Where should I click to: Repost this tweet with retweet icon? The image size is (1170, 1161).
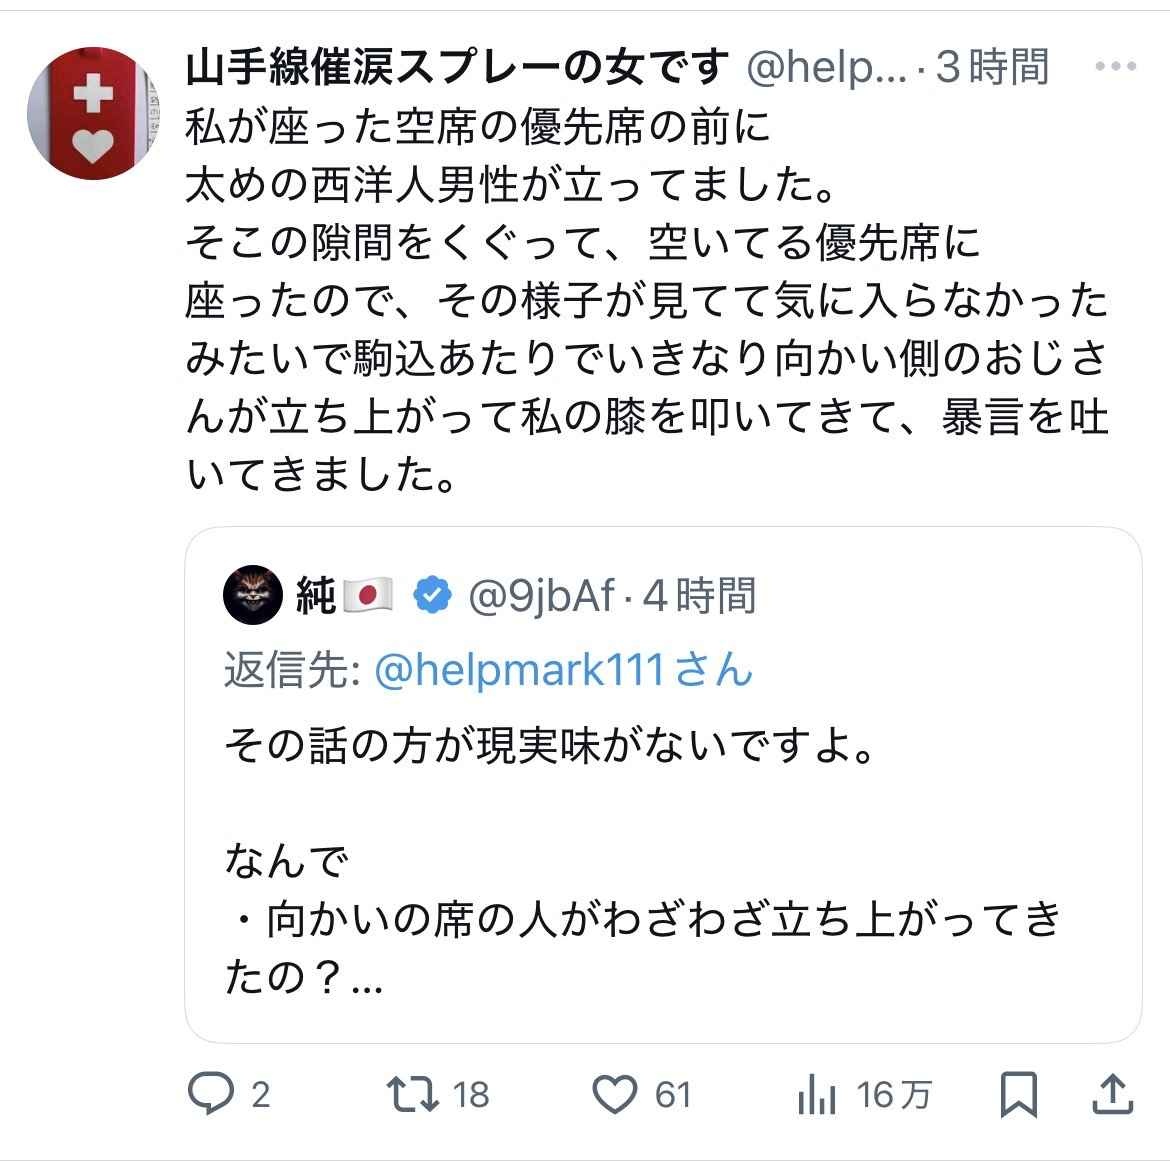(x=414, y=1094)
